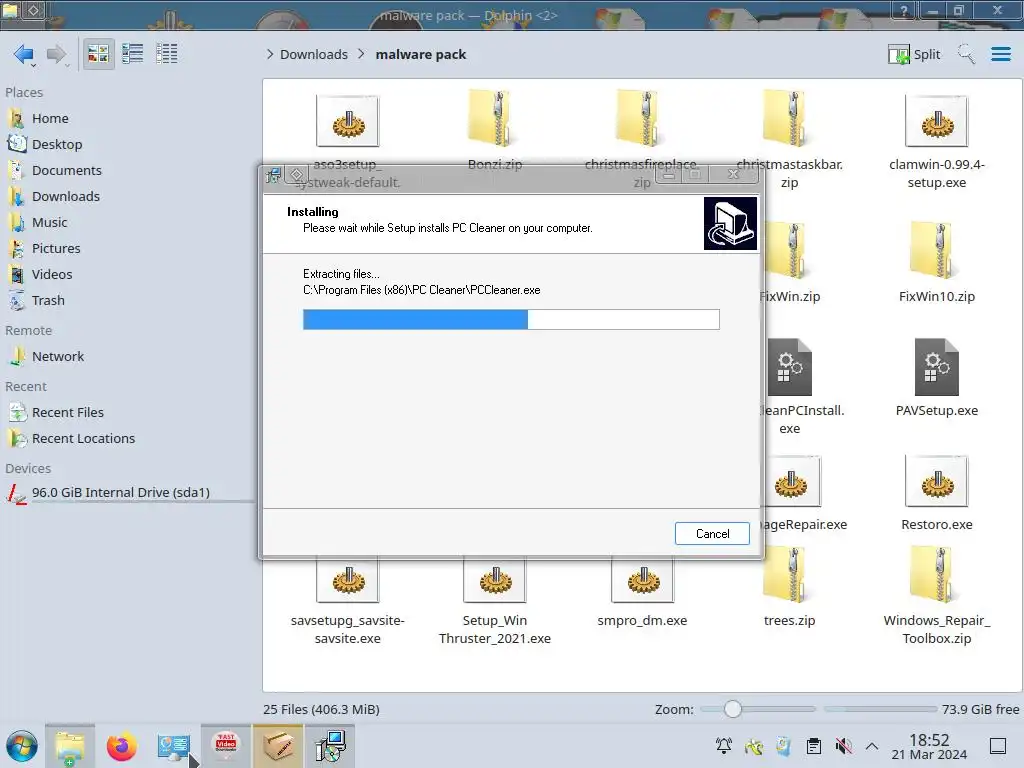Click muted volume tray icon
This screenshot has width=1024, height=768.
coord(843,745)
